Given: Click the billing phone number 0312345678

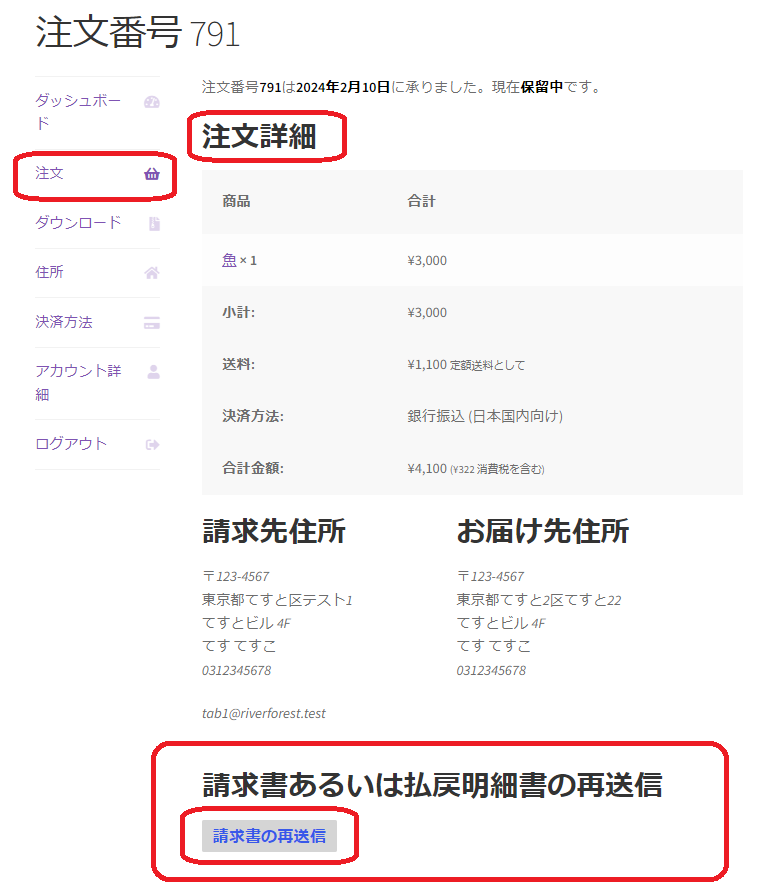Looking at the screenshot, I should (x=237, y=671).
